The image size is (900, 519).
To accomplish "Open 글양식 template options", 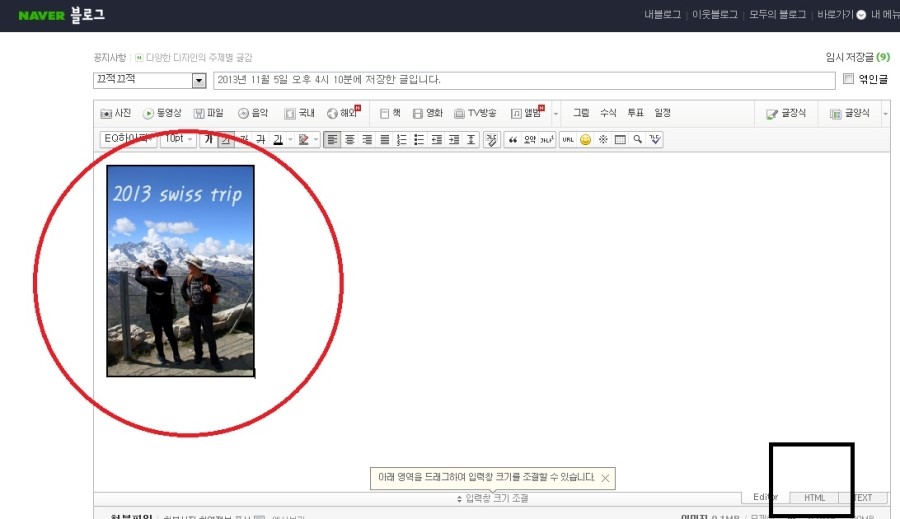I will [x=849, y=114].
